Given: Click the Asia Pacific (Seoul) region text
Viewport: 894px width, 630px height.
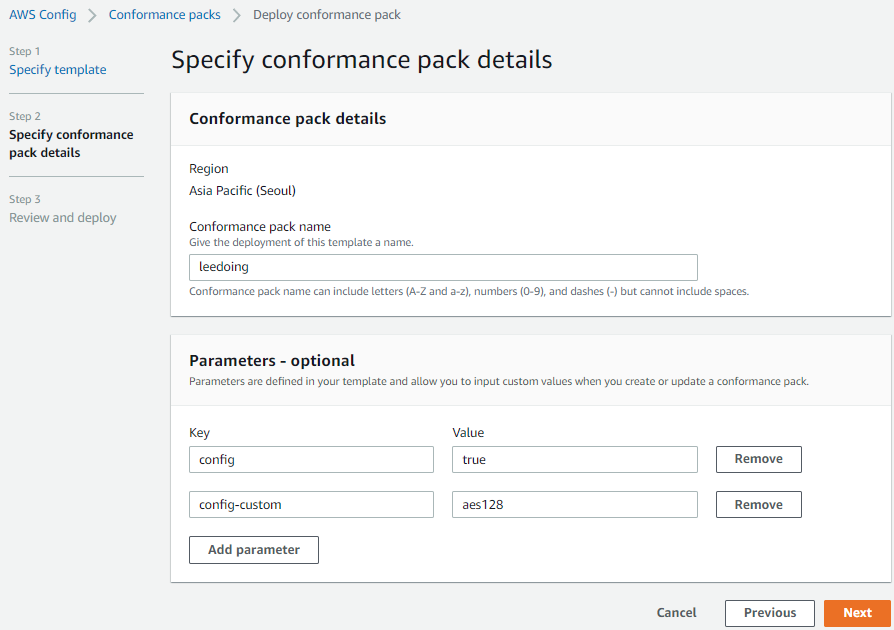Looking at the screenshot, I should [242, 190].
